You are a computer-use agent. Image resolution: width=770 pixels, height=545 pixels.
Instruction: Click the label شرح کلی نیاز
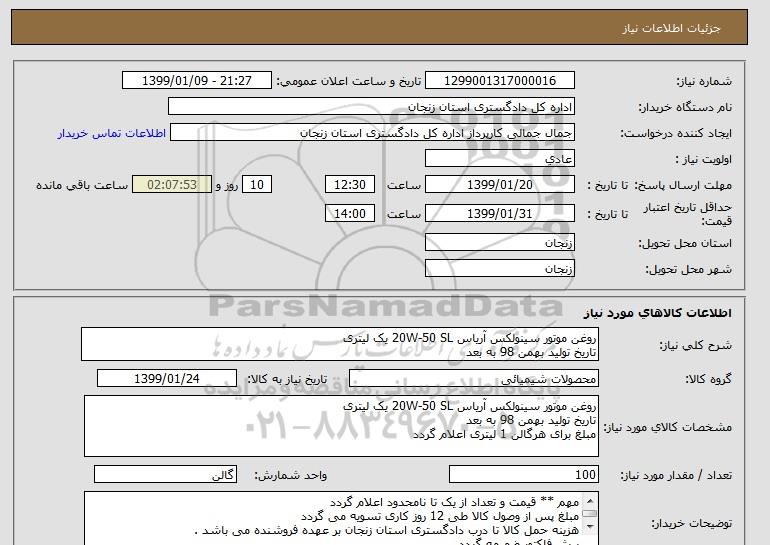[695, 345]
